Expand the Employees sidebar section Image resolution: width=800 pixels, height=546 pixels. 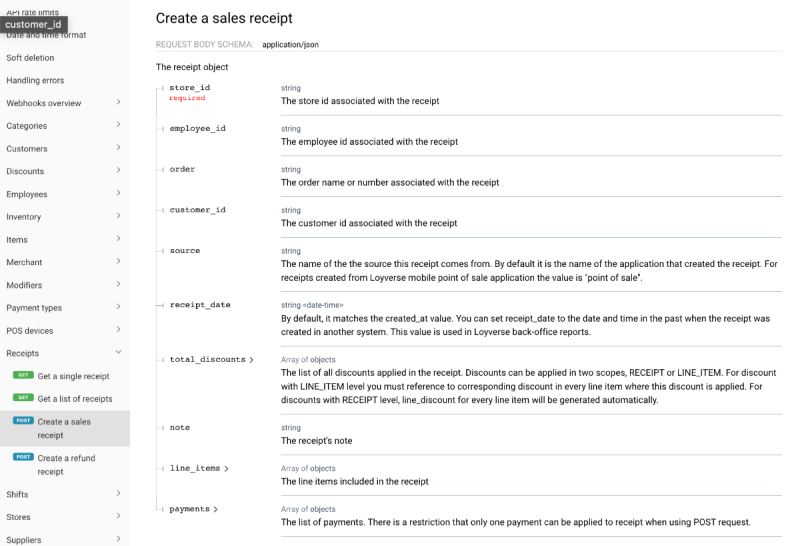pos(64,194)
